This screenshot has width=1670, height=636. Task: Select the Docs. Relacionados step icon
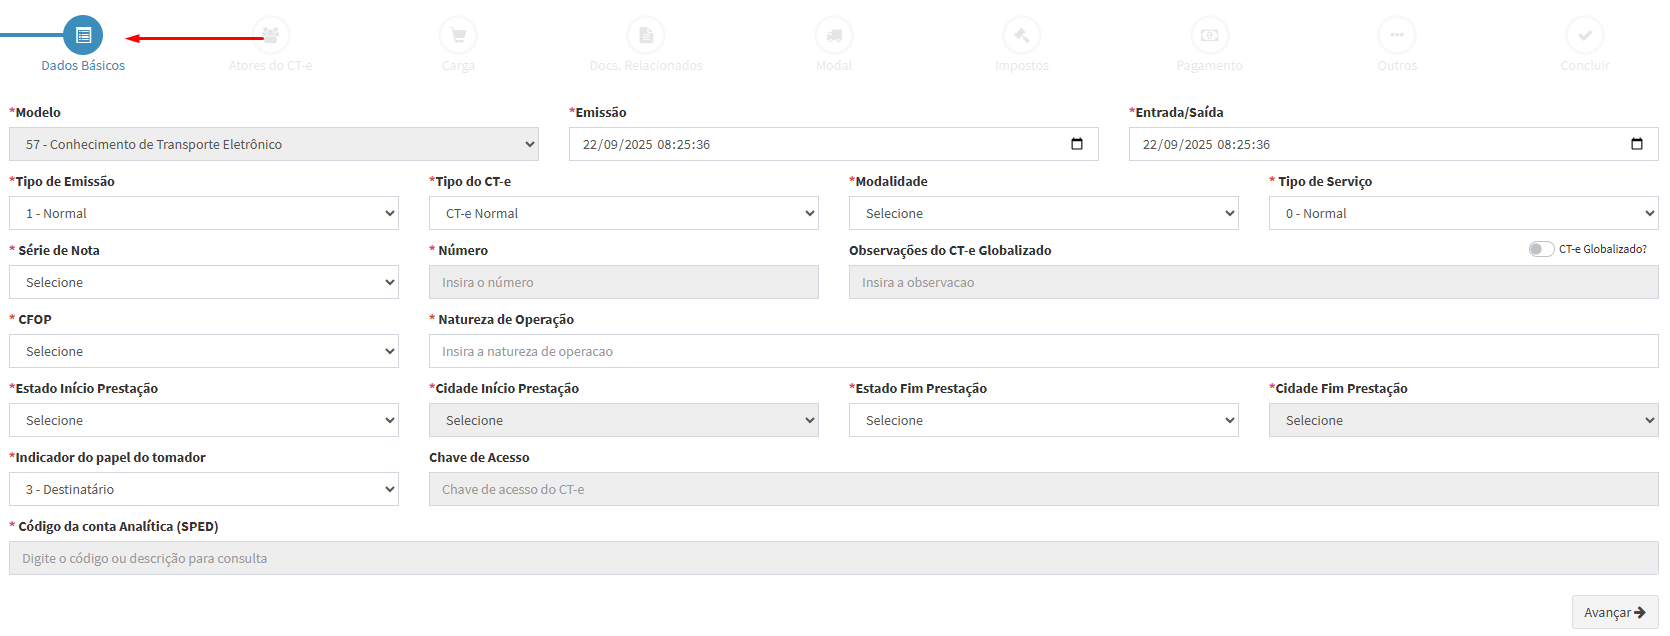[x=646, y=36]
